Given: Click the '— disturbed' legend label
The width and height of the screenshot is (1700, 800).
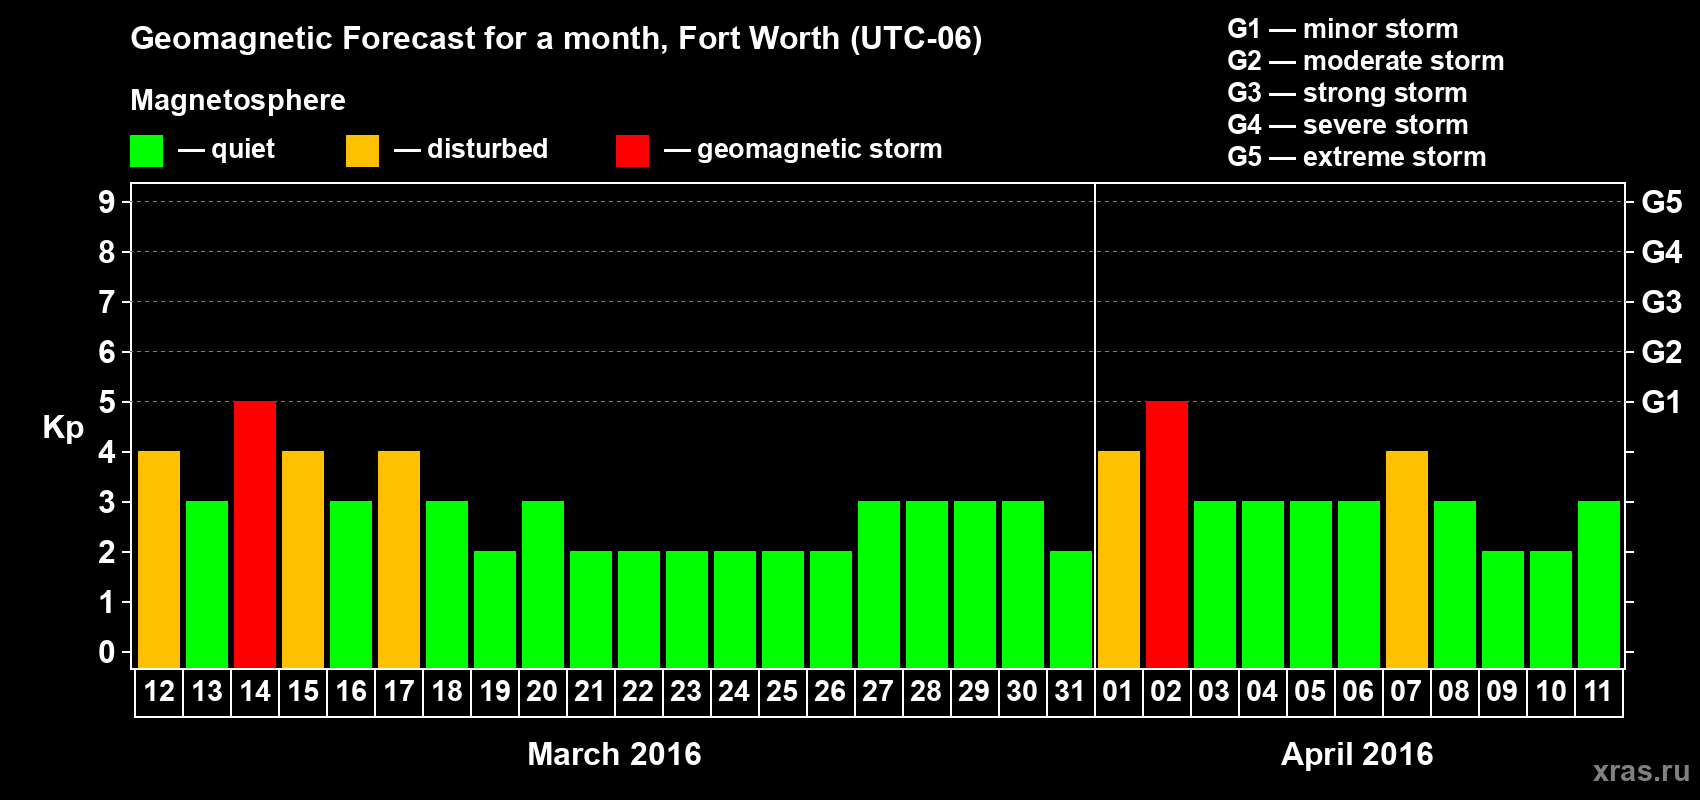Looking at the screenshot, I should point(471,149).
